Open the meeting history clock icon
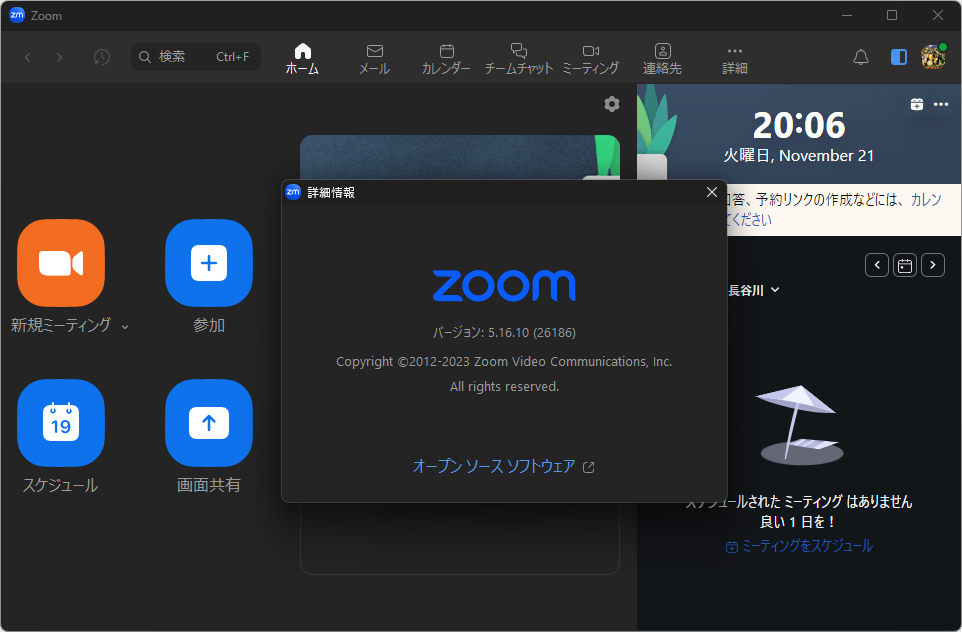Viewport: 962px width, 632px height. pos(101,57)
